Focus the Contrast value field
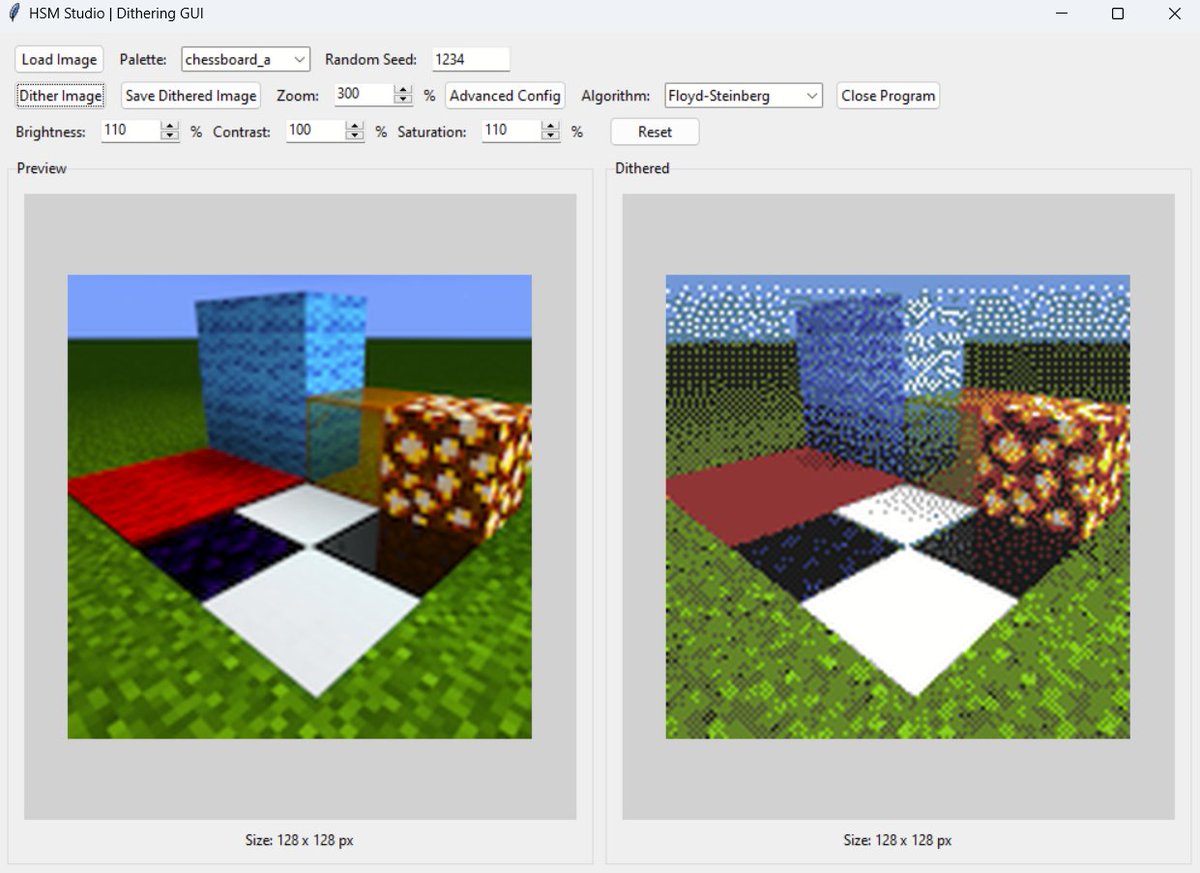The height and width of the screenshot is (873, 1200). 316,130
